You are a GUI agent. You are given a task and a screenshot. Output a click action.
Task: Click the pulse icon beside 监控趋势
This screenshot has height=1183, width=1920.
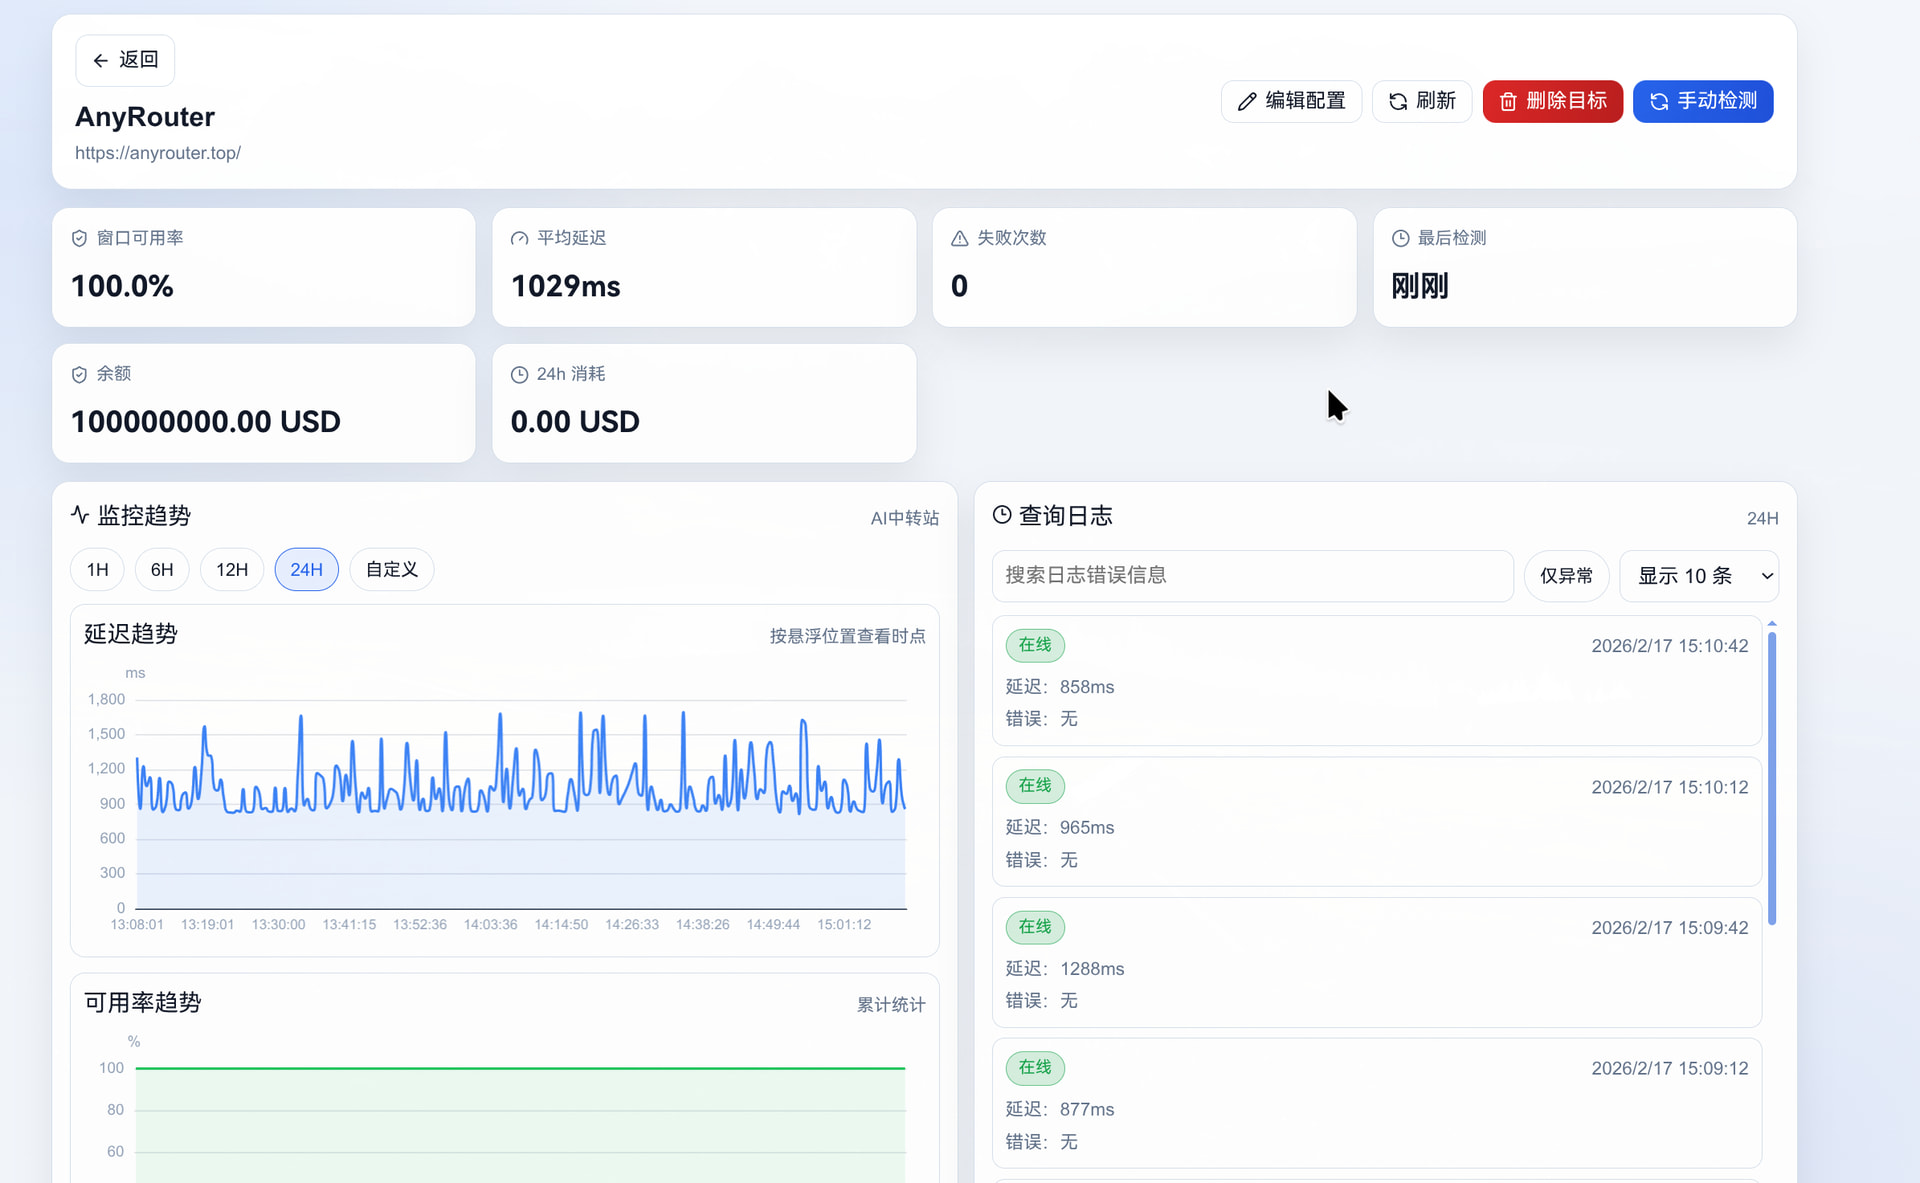point(80,515)
